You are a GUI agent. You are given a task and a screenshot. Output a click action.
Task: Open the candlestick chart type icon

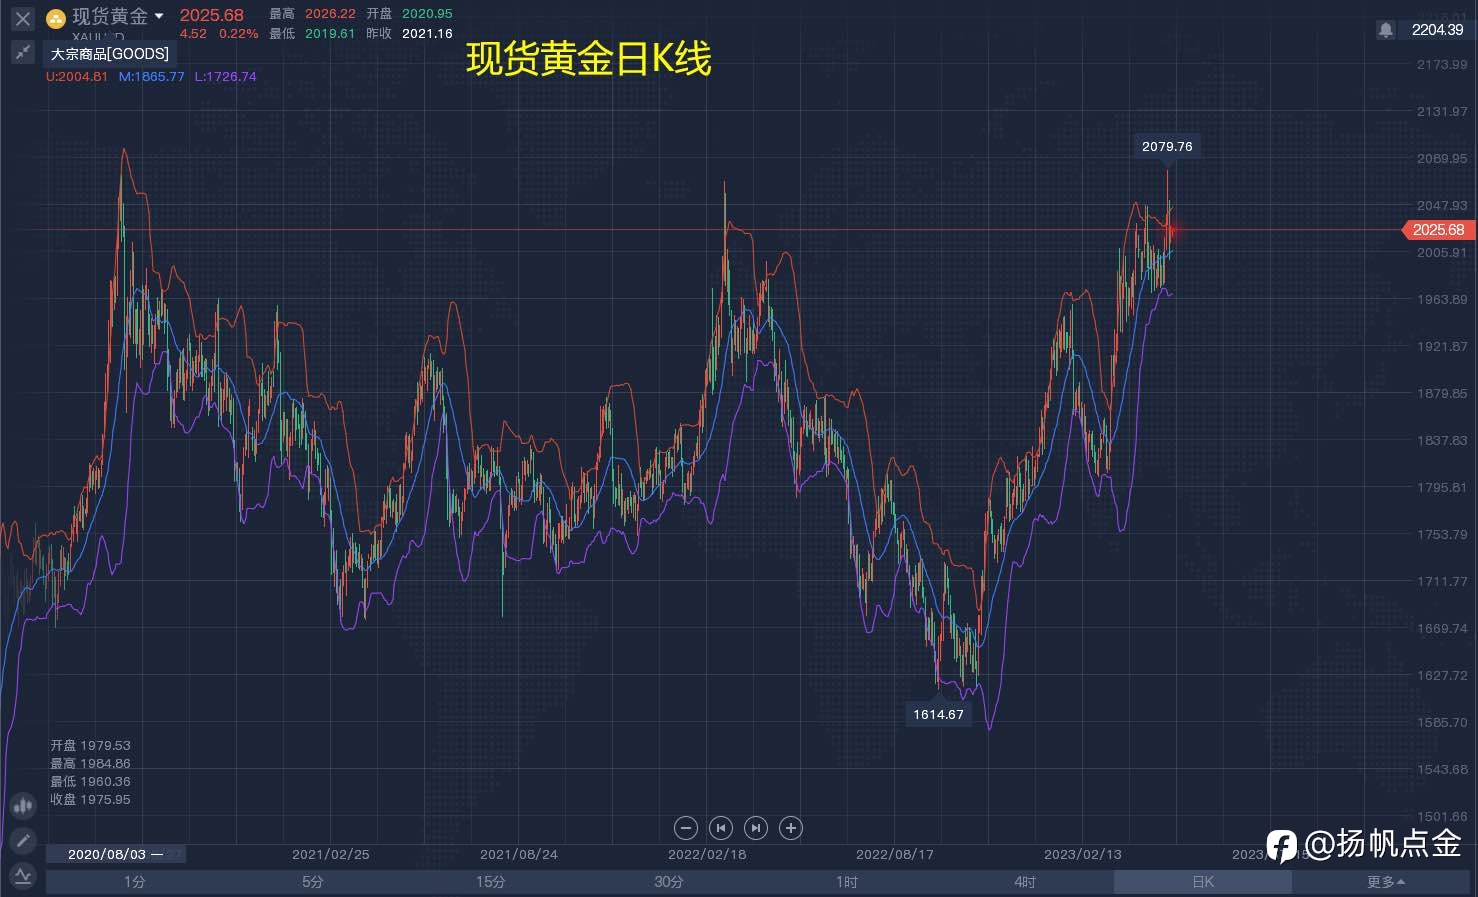[22, 805]
